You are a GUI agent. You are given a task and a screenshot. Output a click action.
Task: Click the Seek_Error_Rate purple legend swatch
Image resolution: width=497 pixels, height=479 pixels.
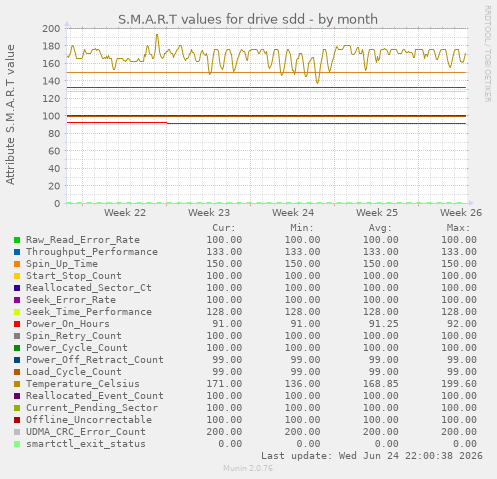pos(17,300)
